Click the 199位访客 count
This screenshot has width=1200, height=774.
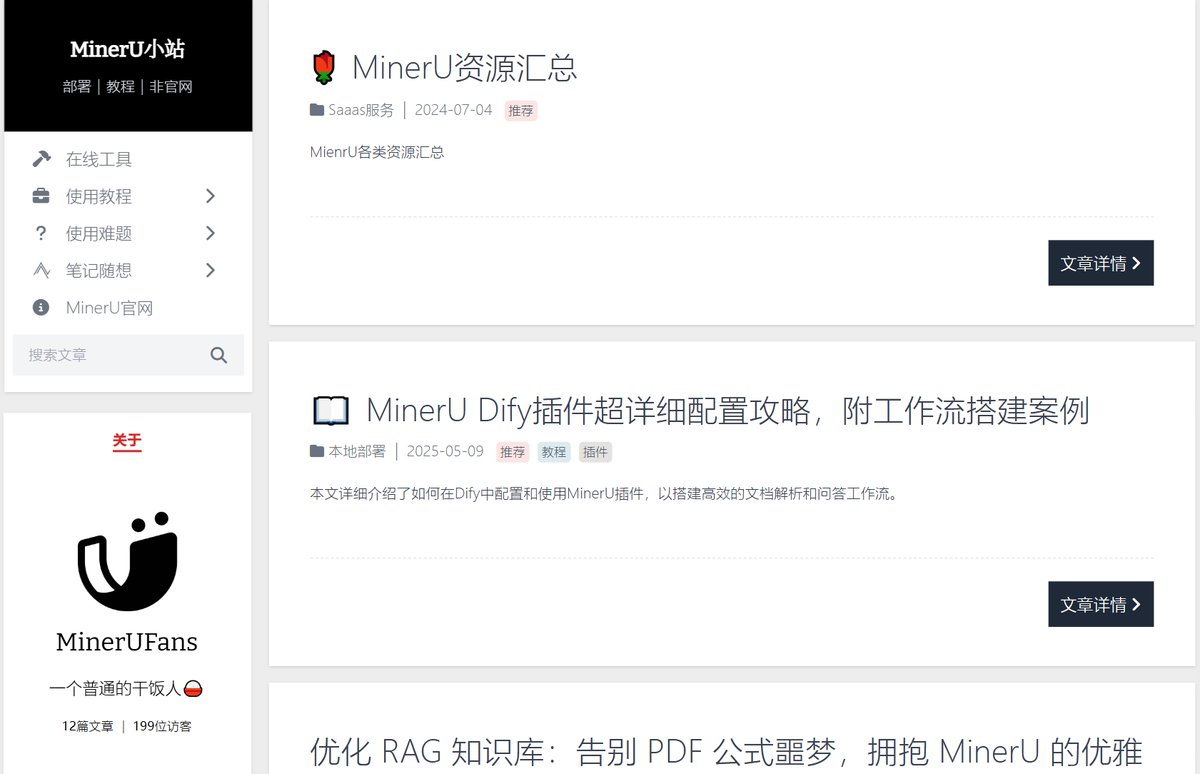[x=162, y=726]
